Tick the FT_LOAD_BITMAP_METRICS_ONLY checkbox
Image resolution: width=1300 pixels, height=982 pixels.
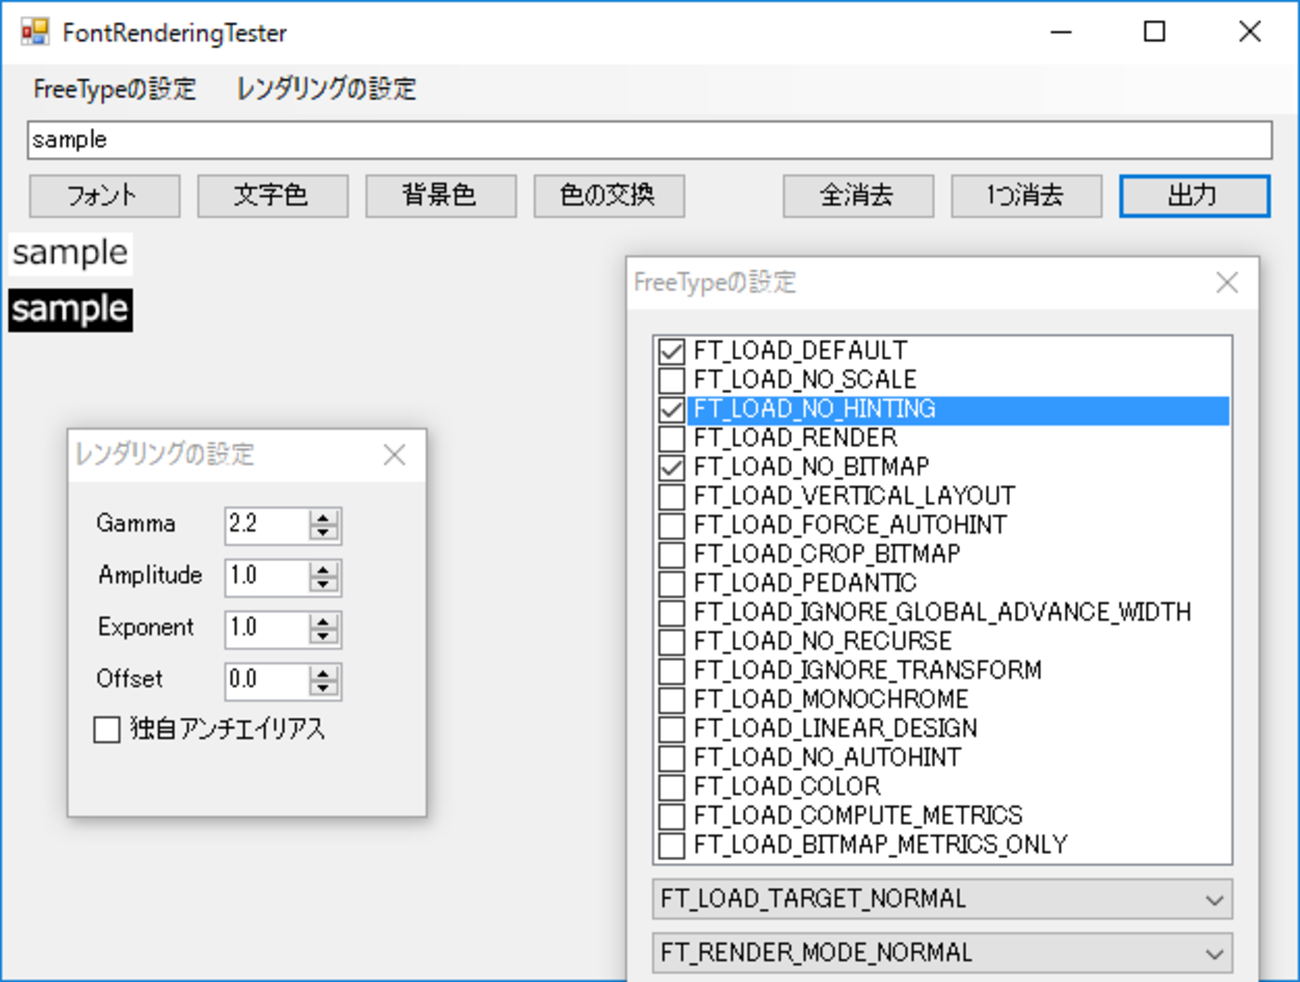point(672,844)
